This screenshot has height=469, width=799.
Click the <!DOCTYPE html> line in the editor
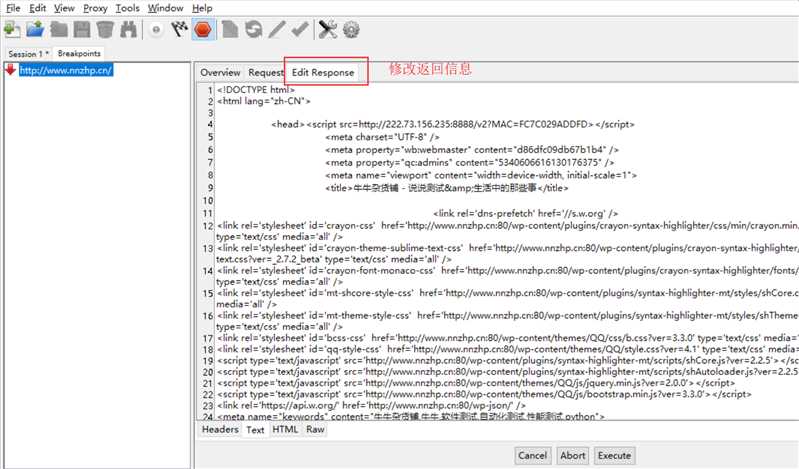256,90
